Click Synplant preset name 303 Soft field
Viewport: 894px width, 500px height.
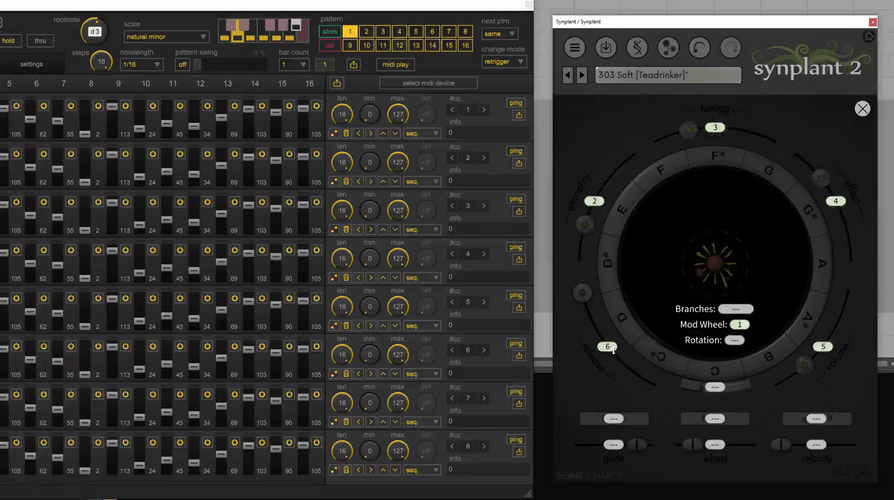(668, 75)
